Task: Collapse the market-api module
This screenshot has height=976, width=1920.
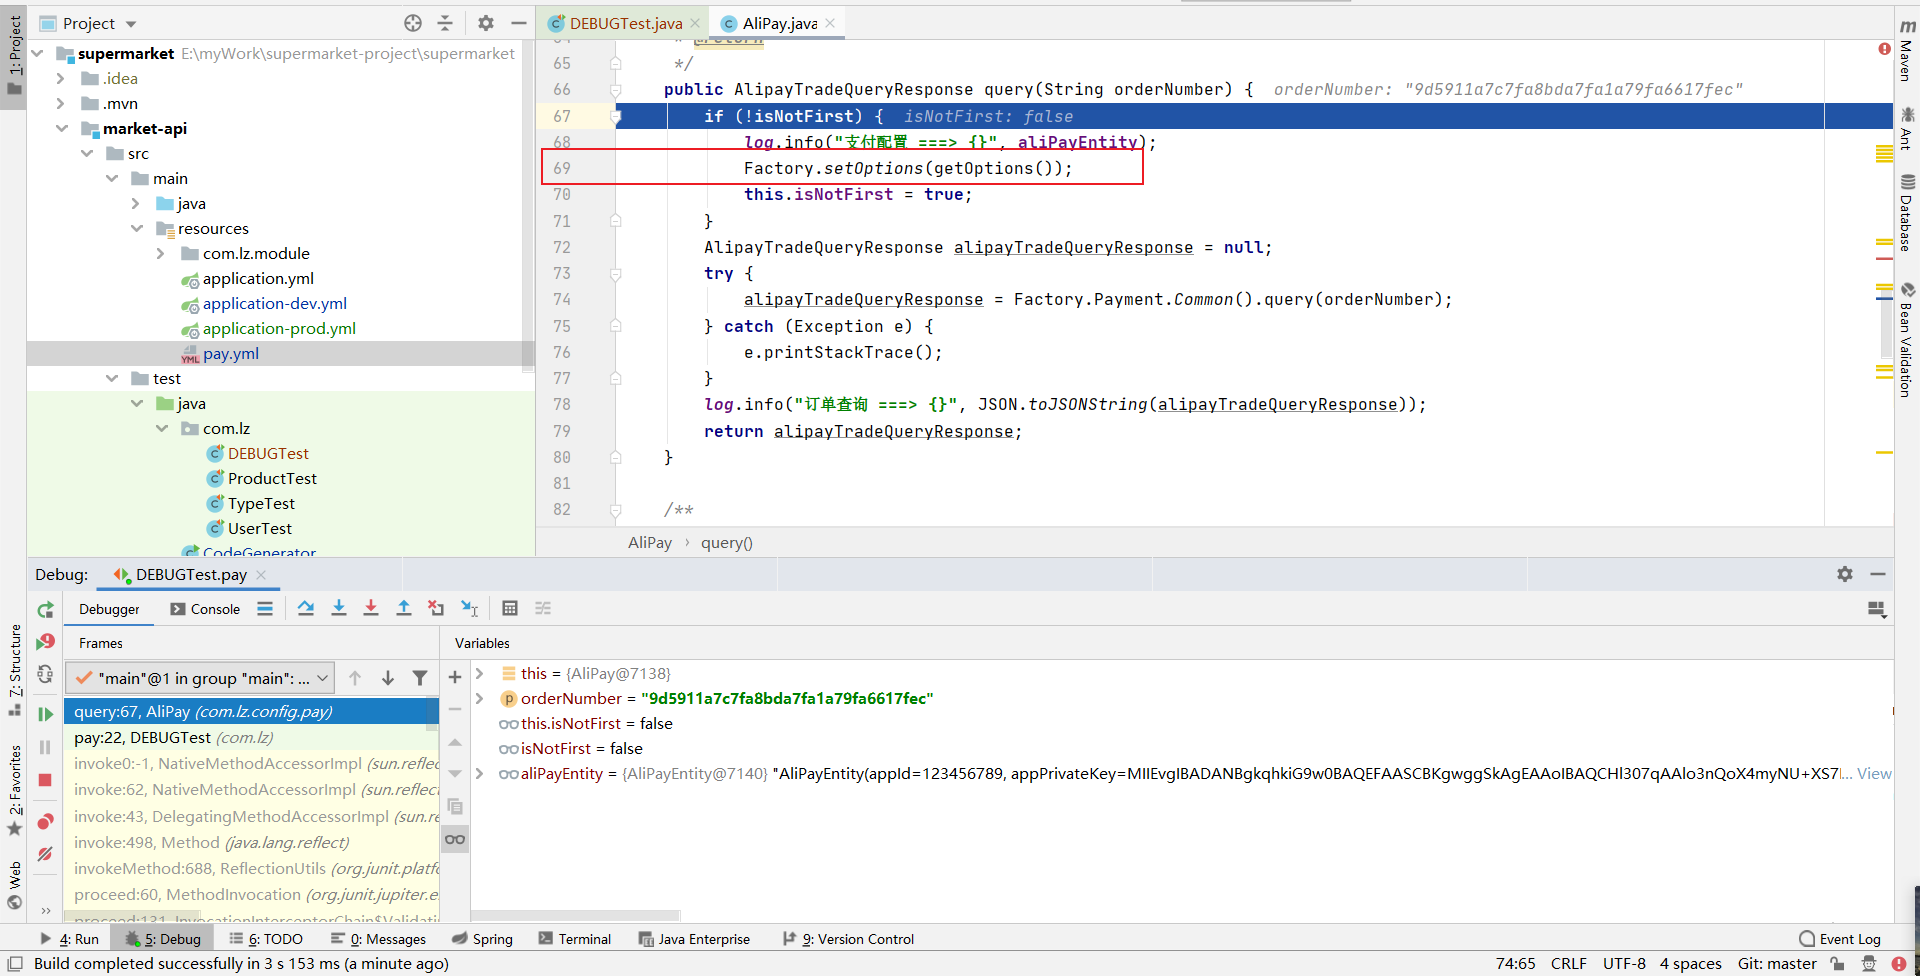Action: pyautogui.click(x=61, y=128)
